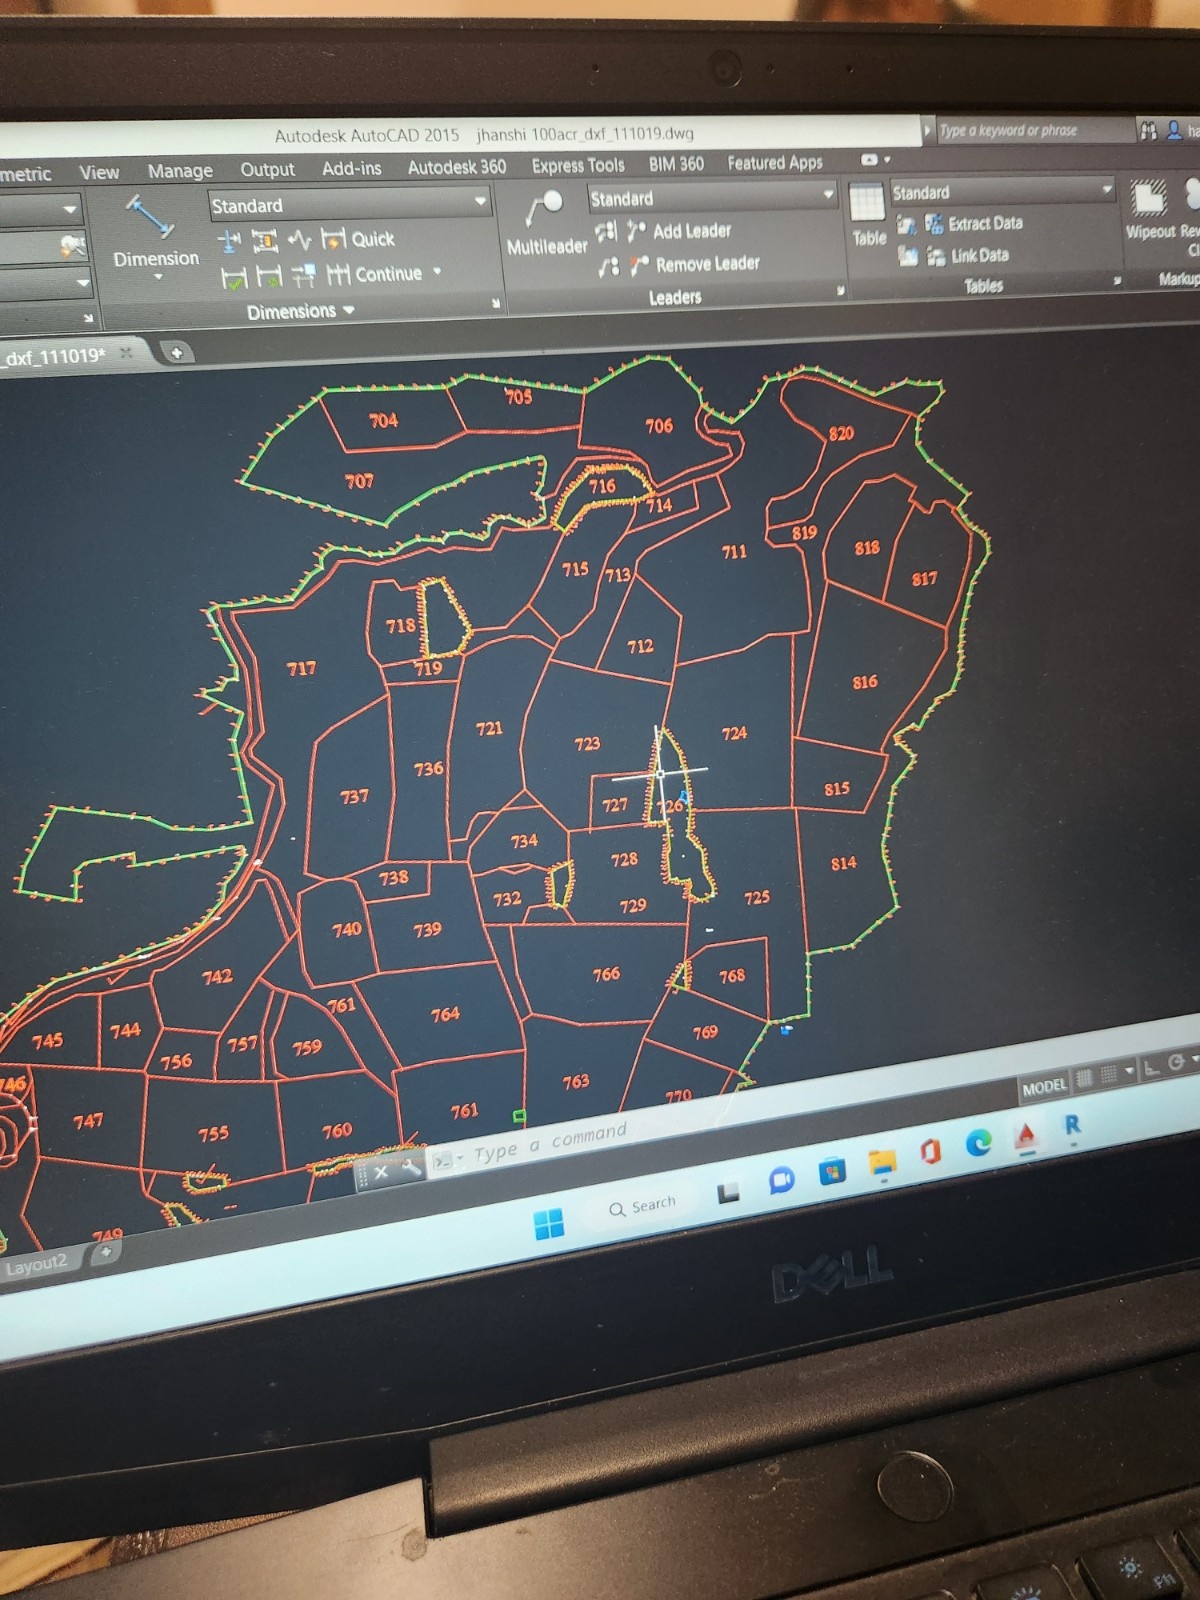Toggle ortho mode in status bar
Screen dimensions: 1200x1600
pos(1152,1067)
